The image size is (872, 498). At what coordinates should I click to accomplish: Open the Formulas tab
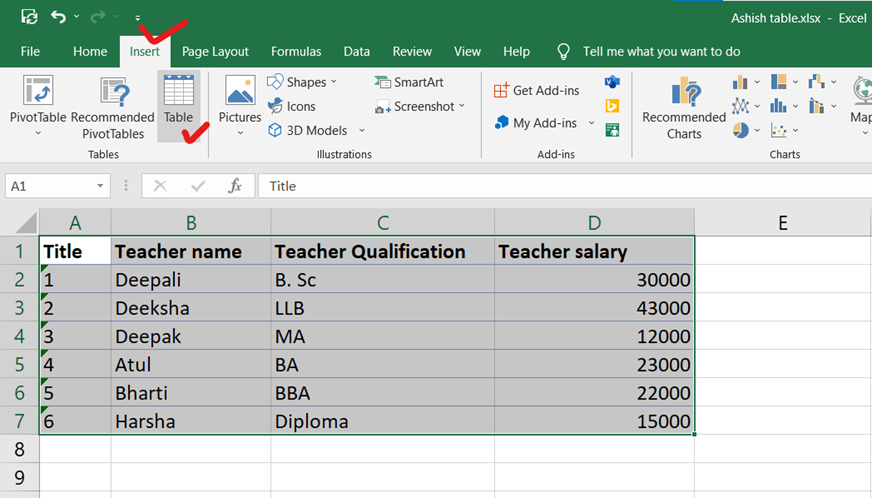coord(296,51)
